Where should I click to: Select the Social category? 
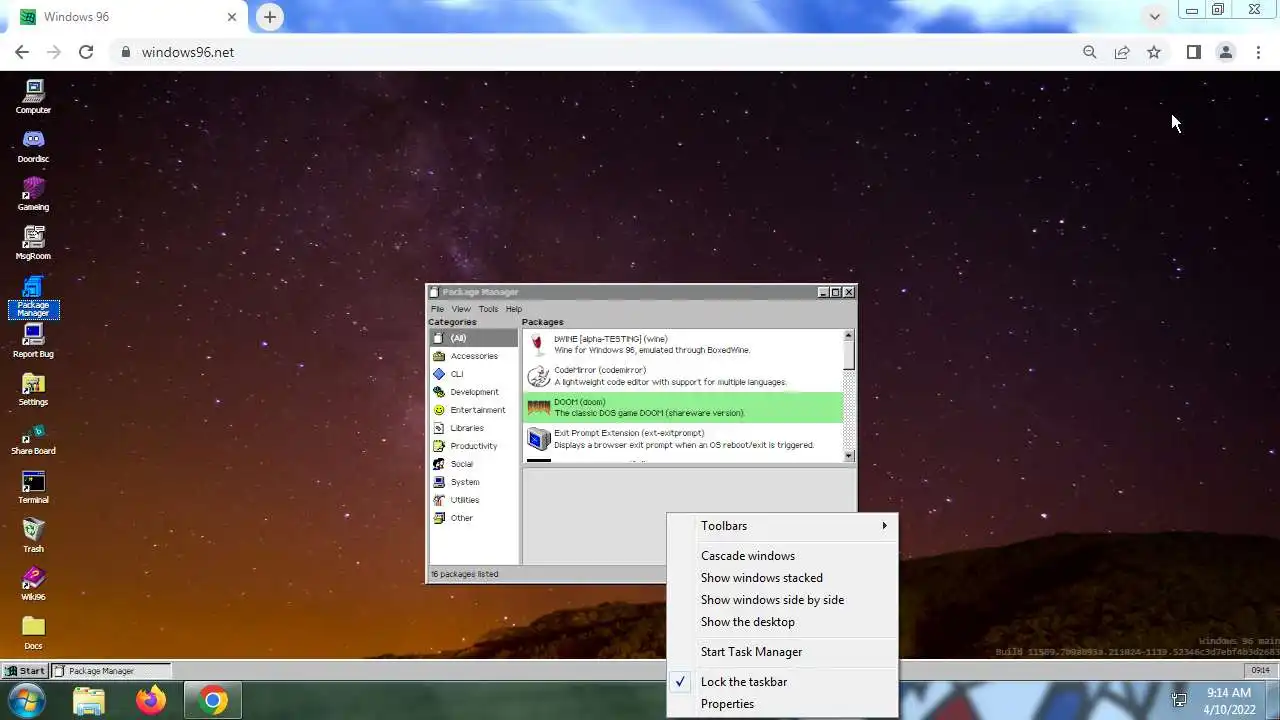tap(474, 464)
